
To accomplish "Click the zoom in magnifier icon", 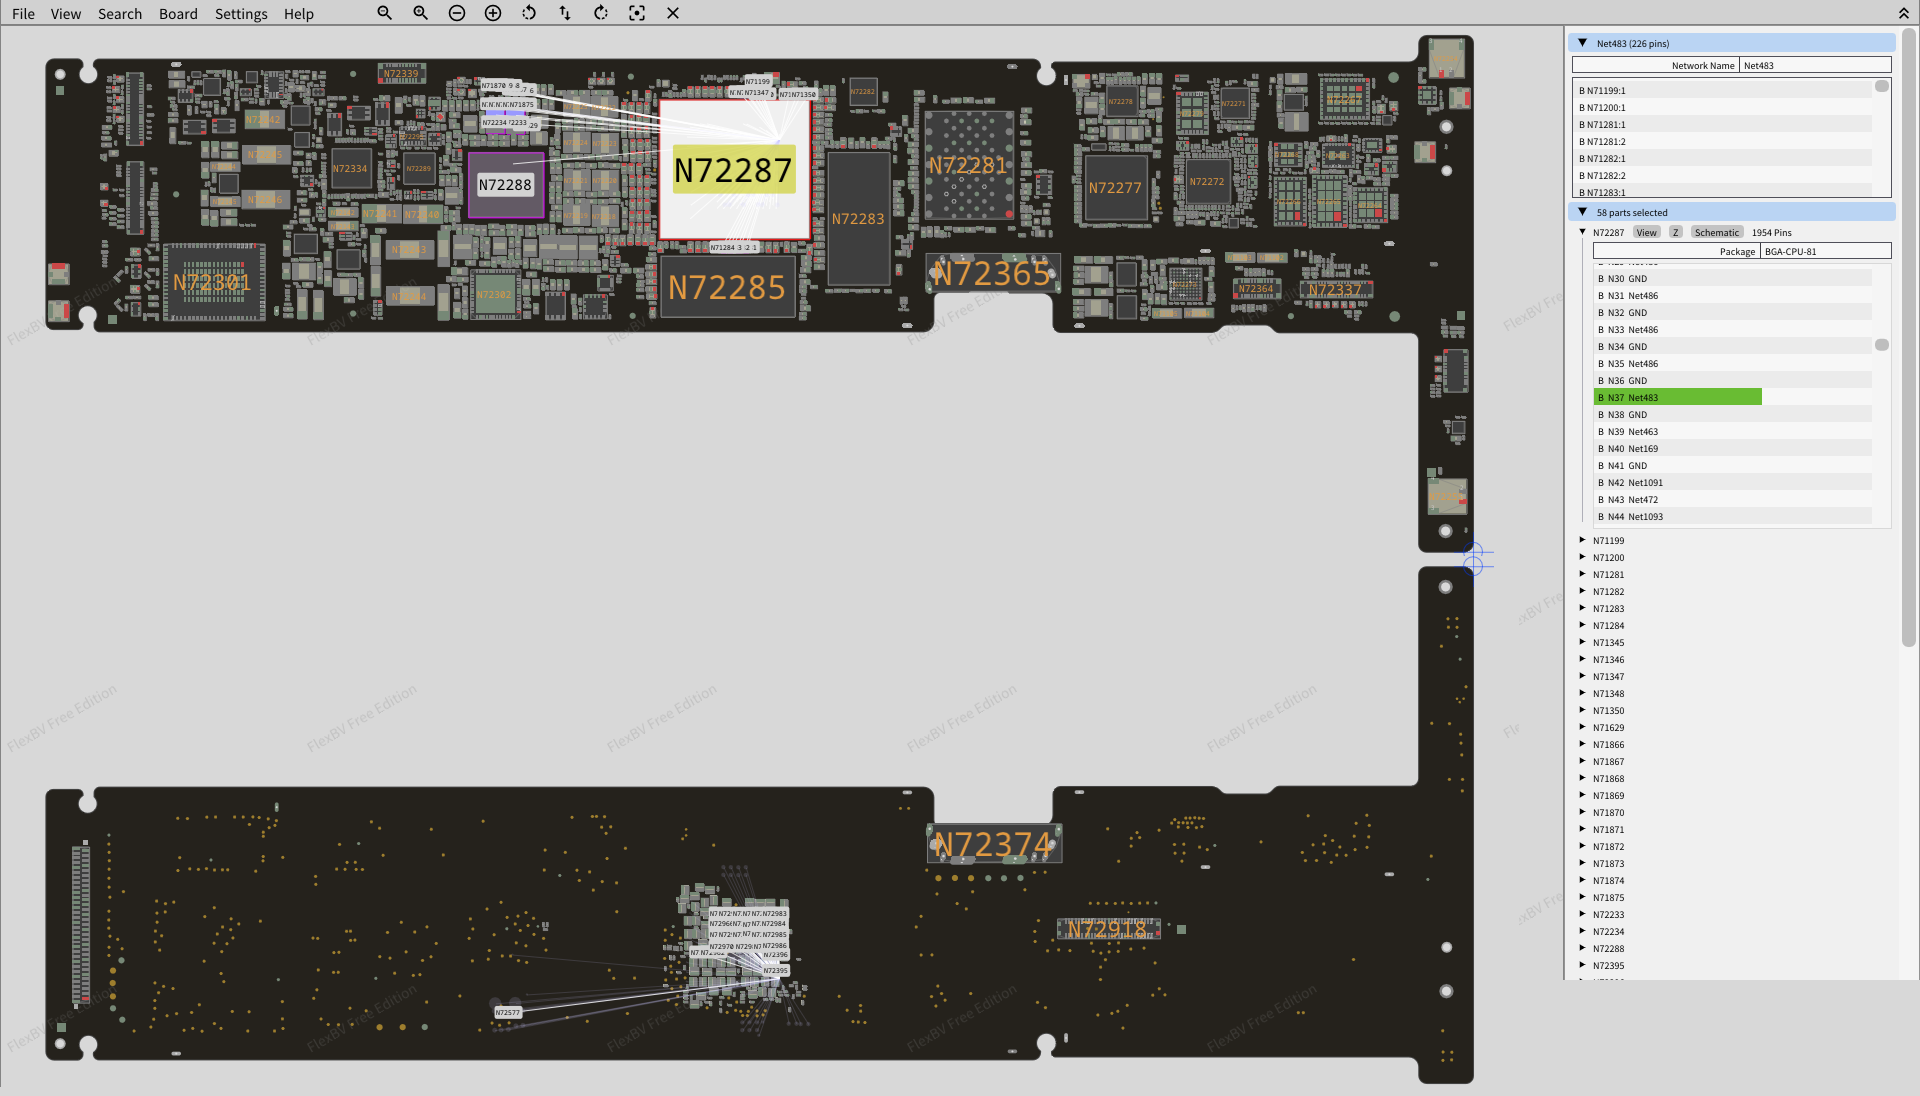I will (x=420, y=13).
